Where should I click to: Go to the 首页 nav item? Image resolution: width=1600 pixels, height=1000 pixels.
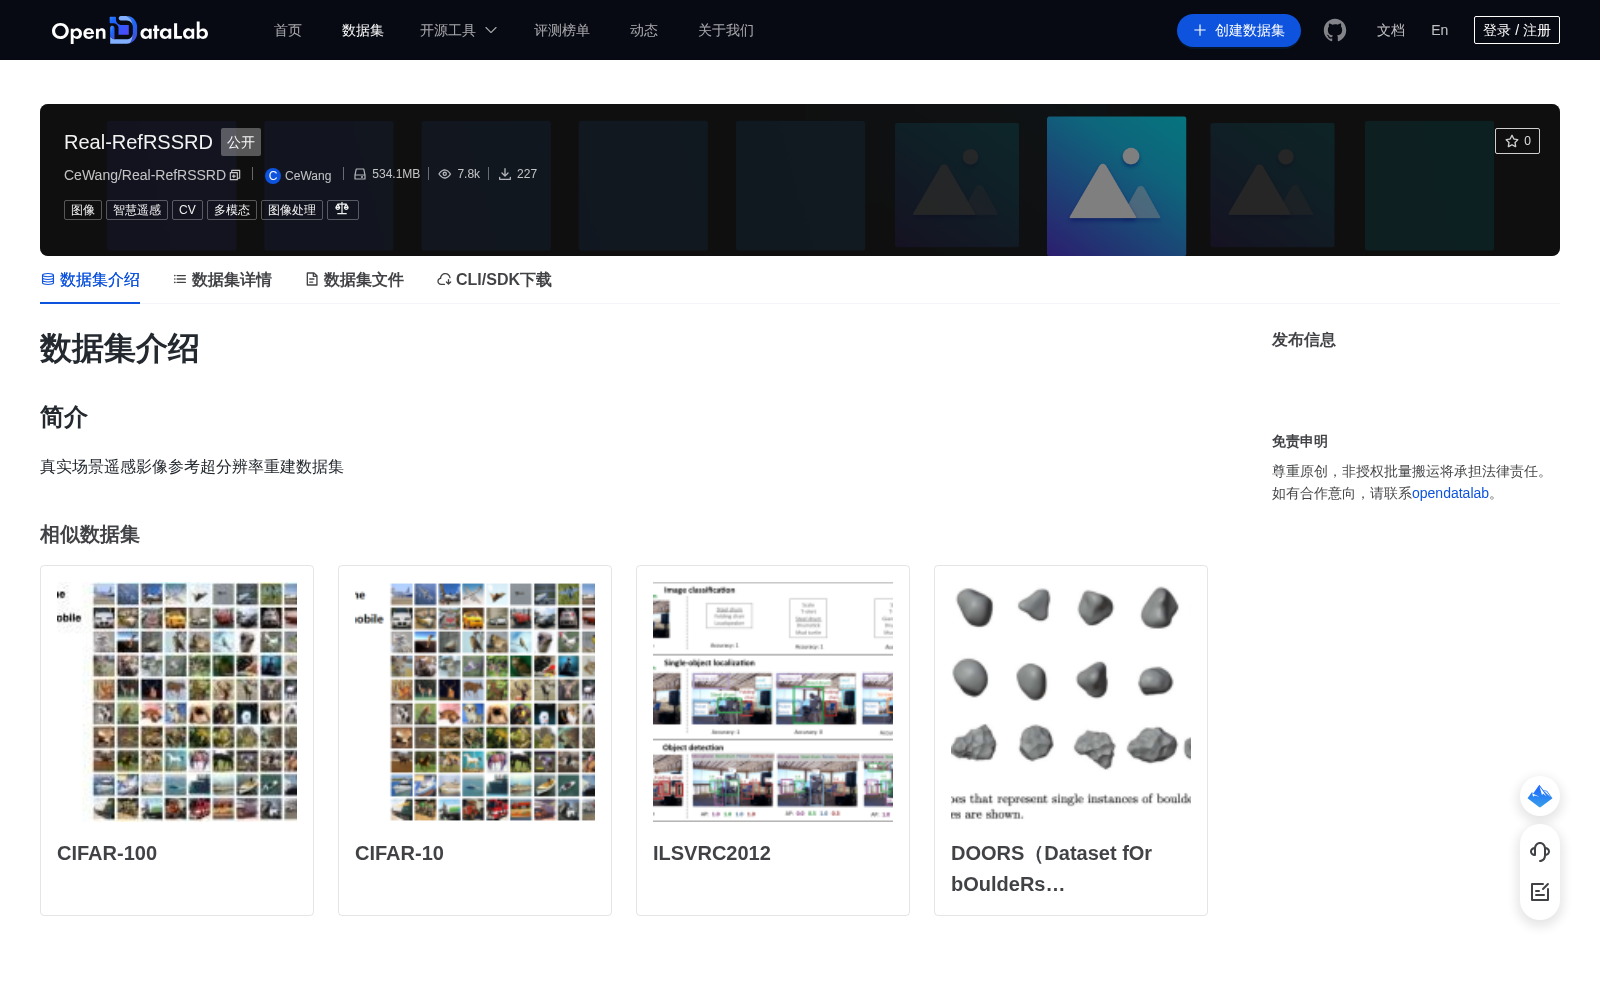pos(288,30)
